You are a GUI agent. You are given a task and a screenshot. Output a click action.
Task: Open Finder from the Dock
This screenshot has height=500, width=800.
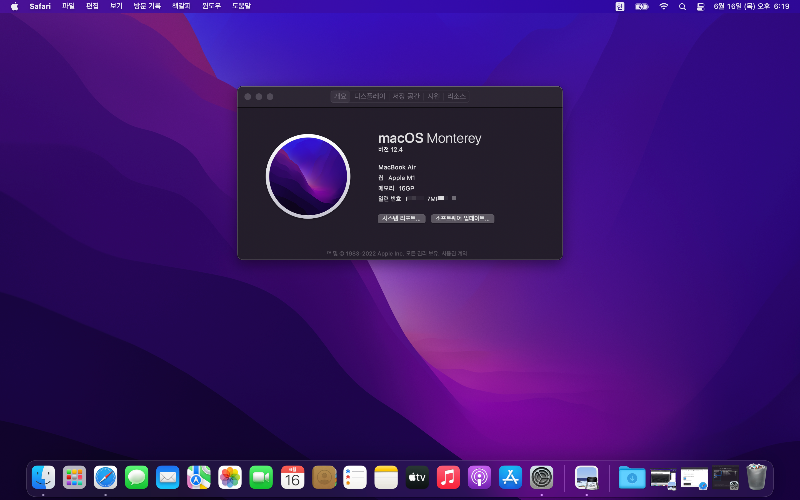click(43, 478)
